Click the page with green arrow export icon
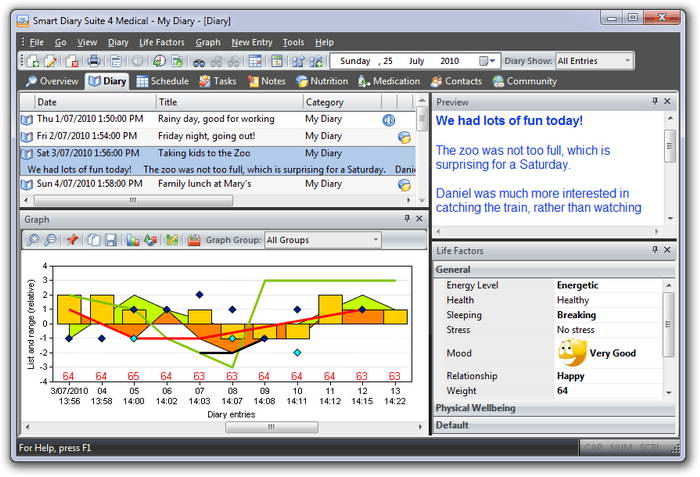The height and width of the screenshot is (477, 700). pos(177,61)
